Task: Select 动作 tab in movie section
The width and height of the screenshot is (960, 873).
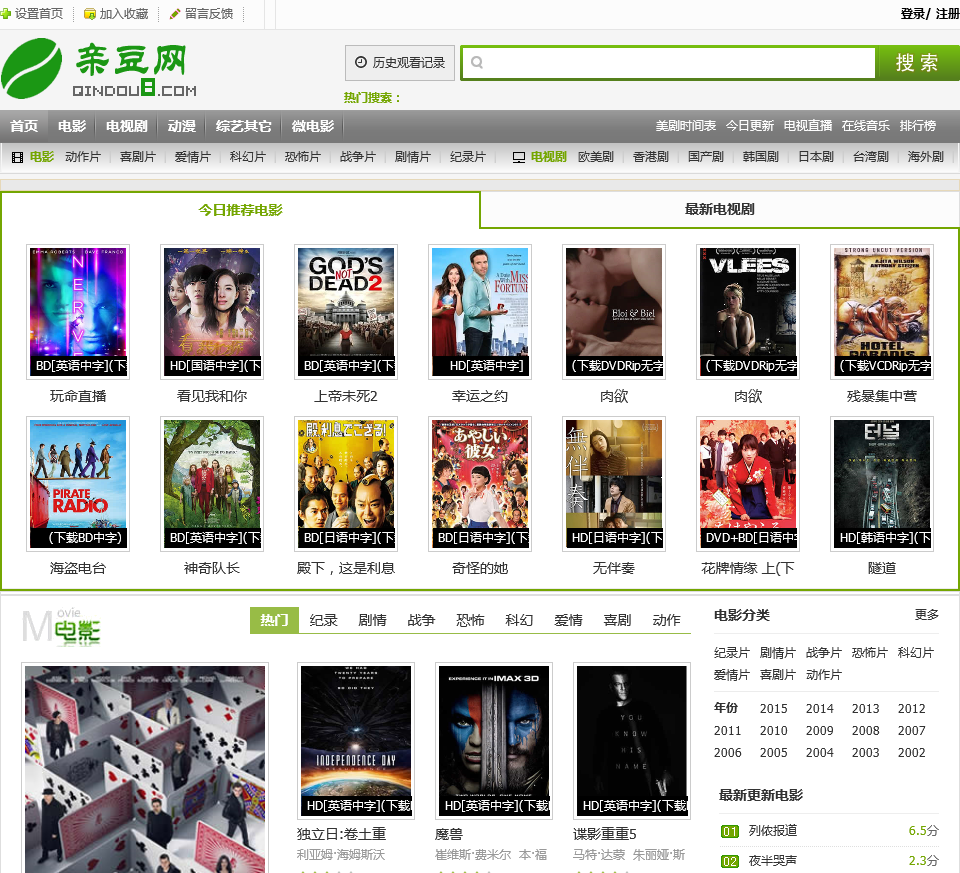Action: 666,620
